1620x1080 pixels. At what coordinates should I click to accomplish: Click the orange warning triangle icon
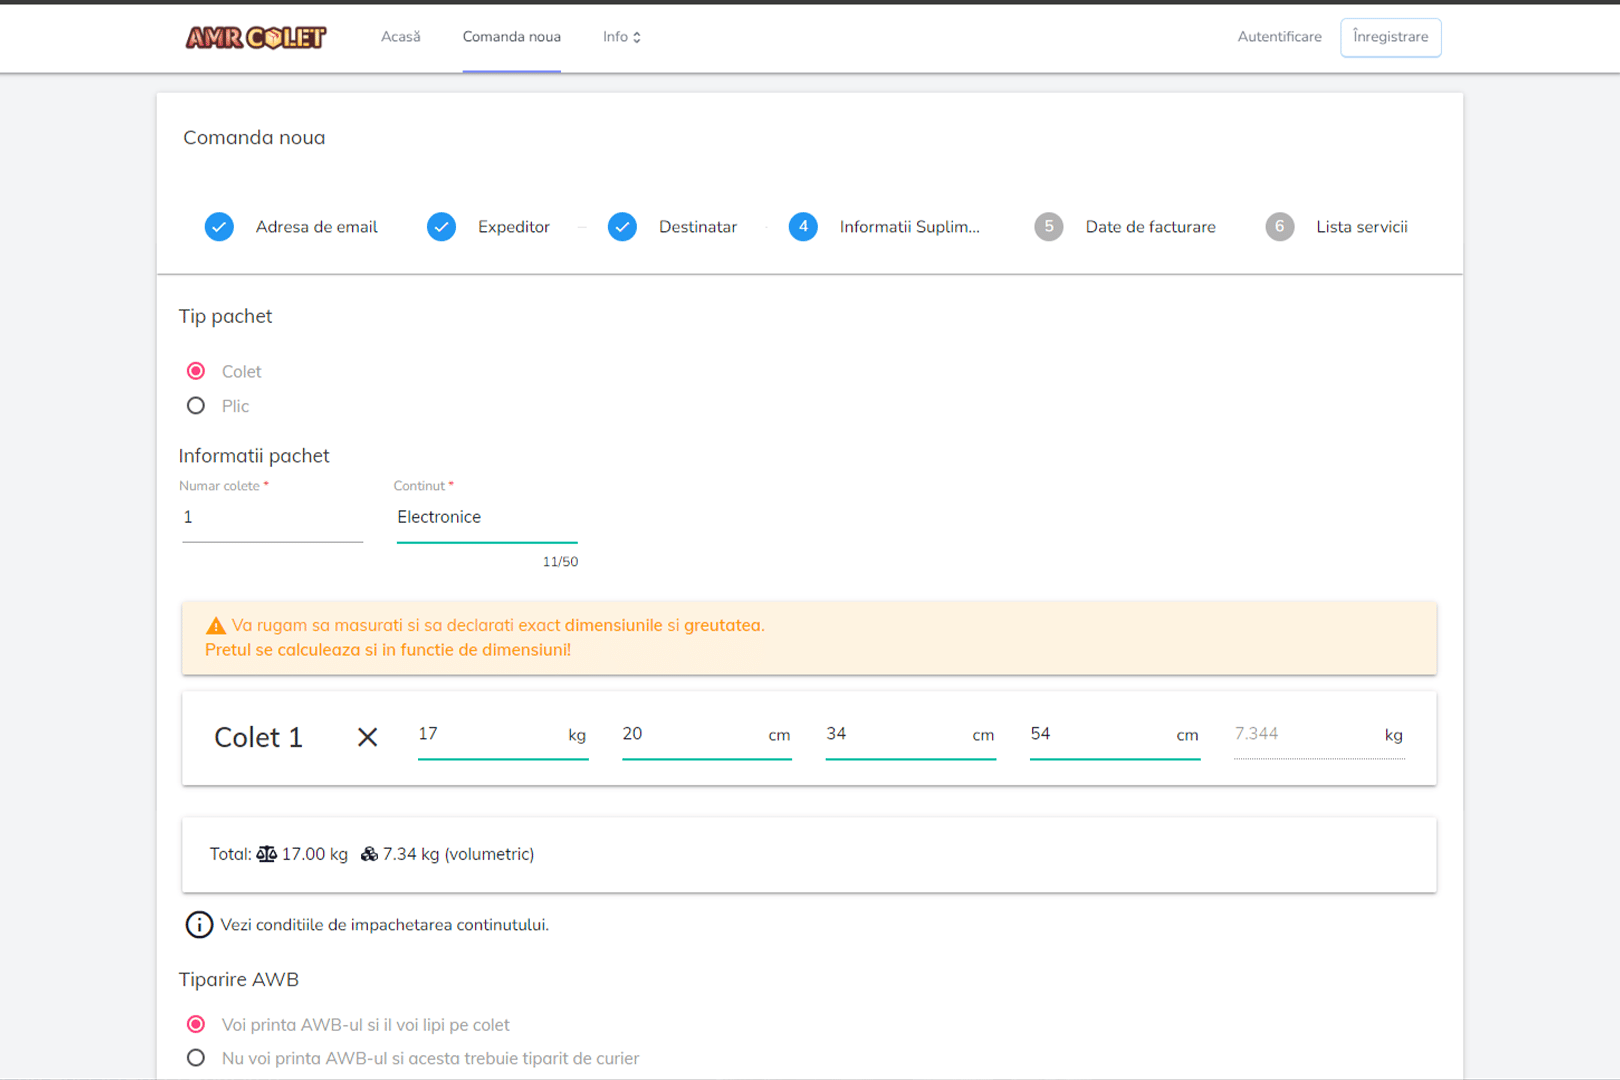coord(215,626)
